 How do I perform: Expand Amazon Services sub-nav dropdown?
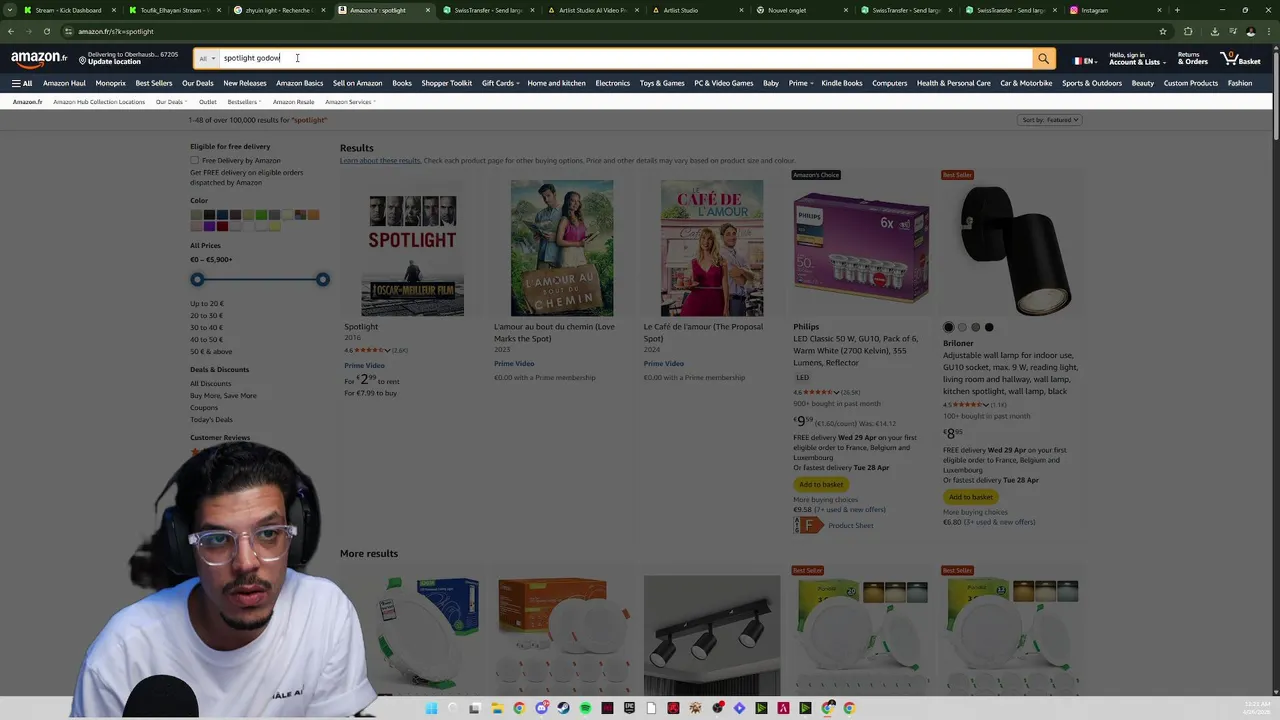pos(350,102)
